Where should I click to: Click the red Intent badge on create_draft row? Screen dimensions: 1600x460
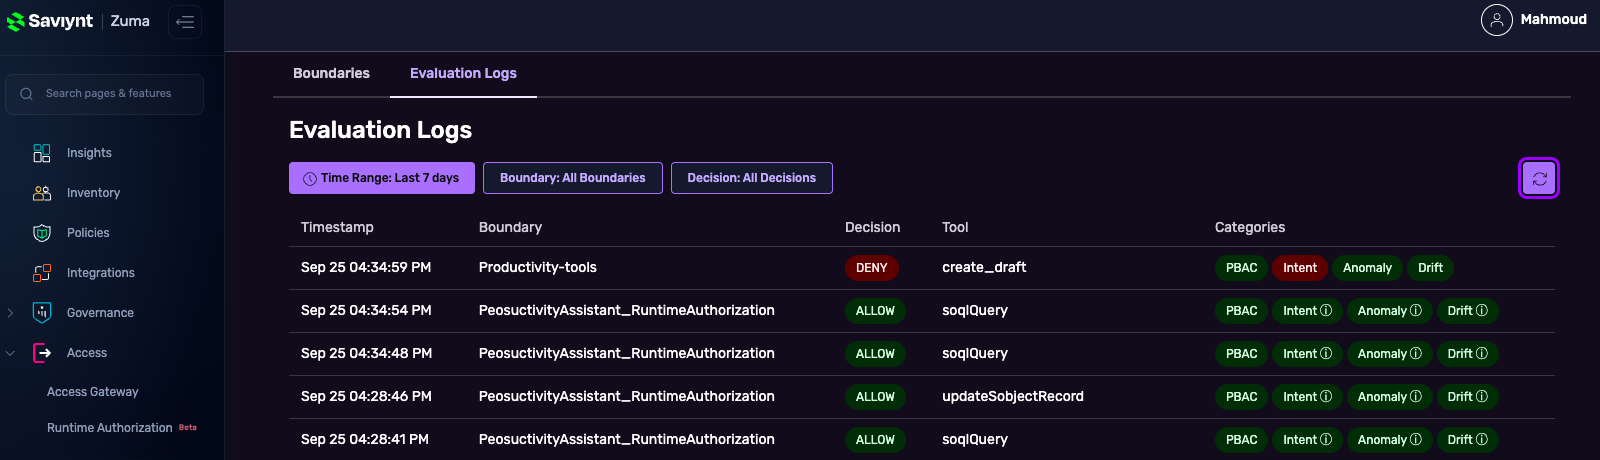tap(1300, 268)
